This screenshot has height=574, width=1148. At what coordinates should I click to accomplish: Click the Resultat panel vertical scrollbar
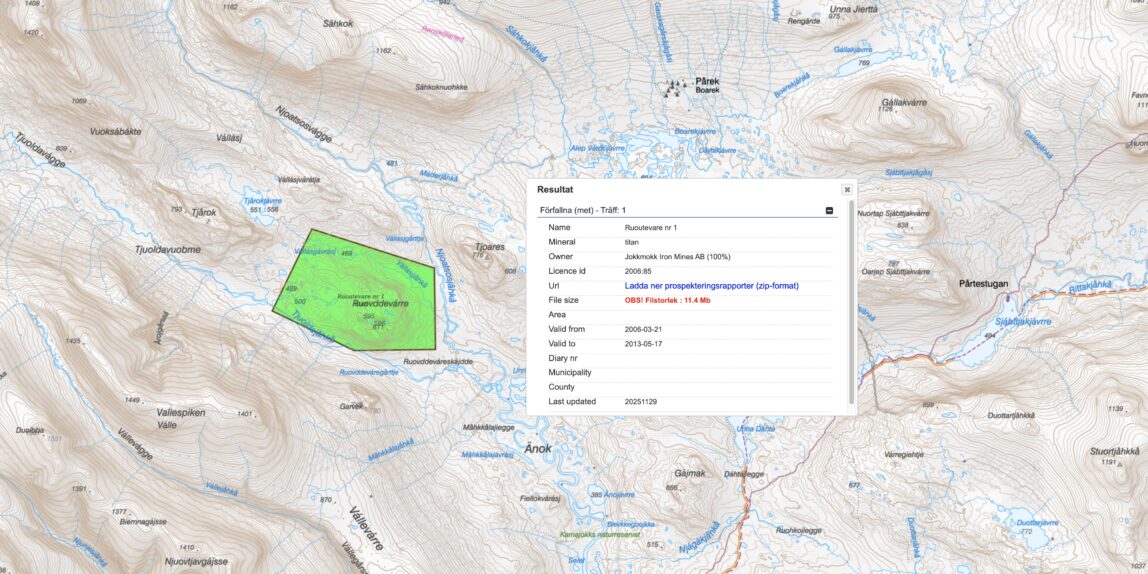[852, 300]
